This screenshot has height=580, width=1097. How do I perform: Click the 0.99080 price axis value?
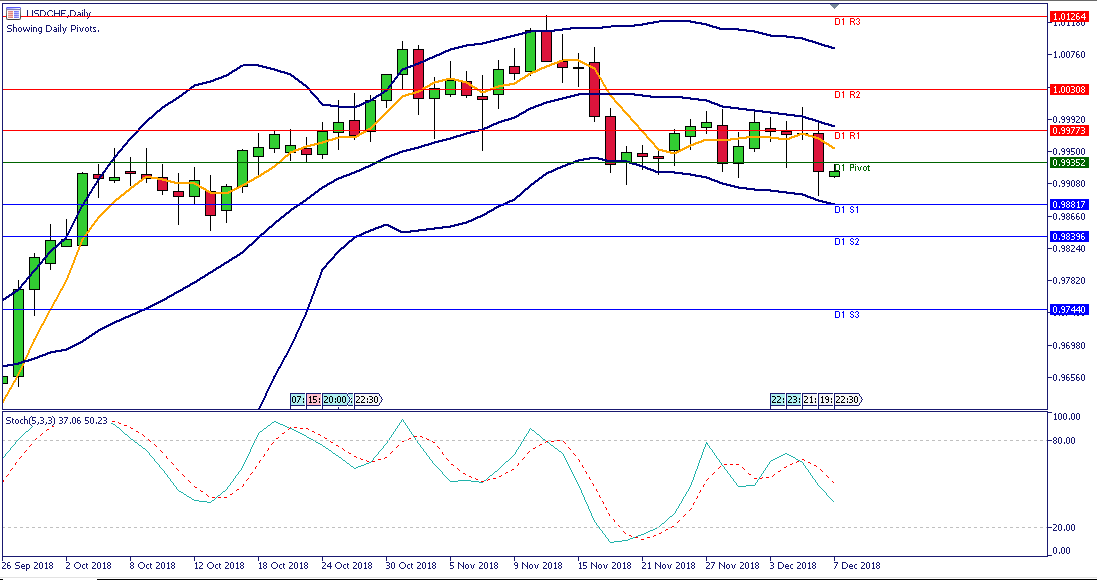coord(1068,184)
